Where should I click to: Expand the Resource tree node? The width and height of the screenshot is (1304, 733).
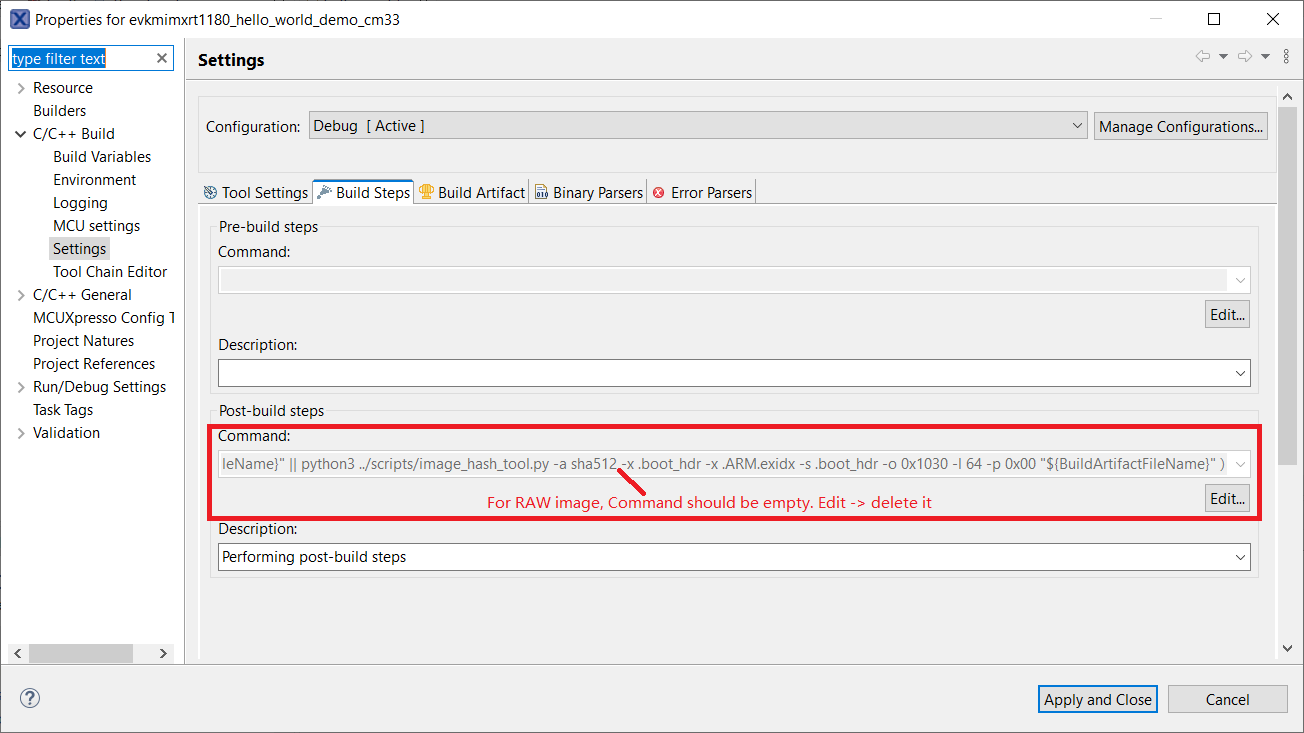[x=21, y=88]
